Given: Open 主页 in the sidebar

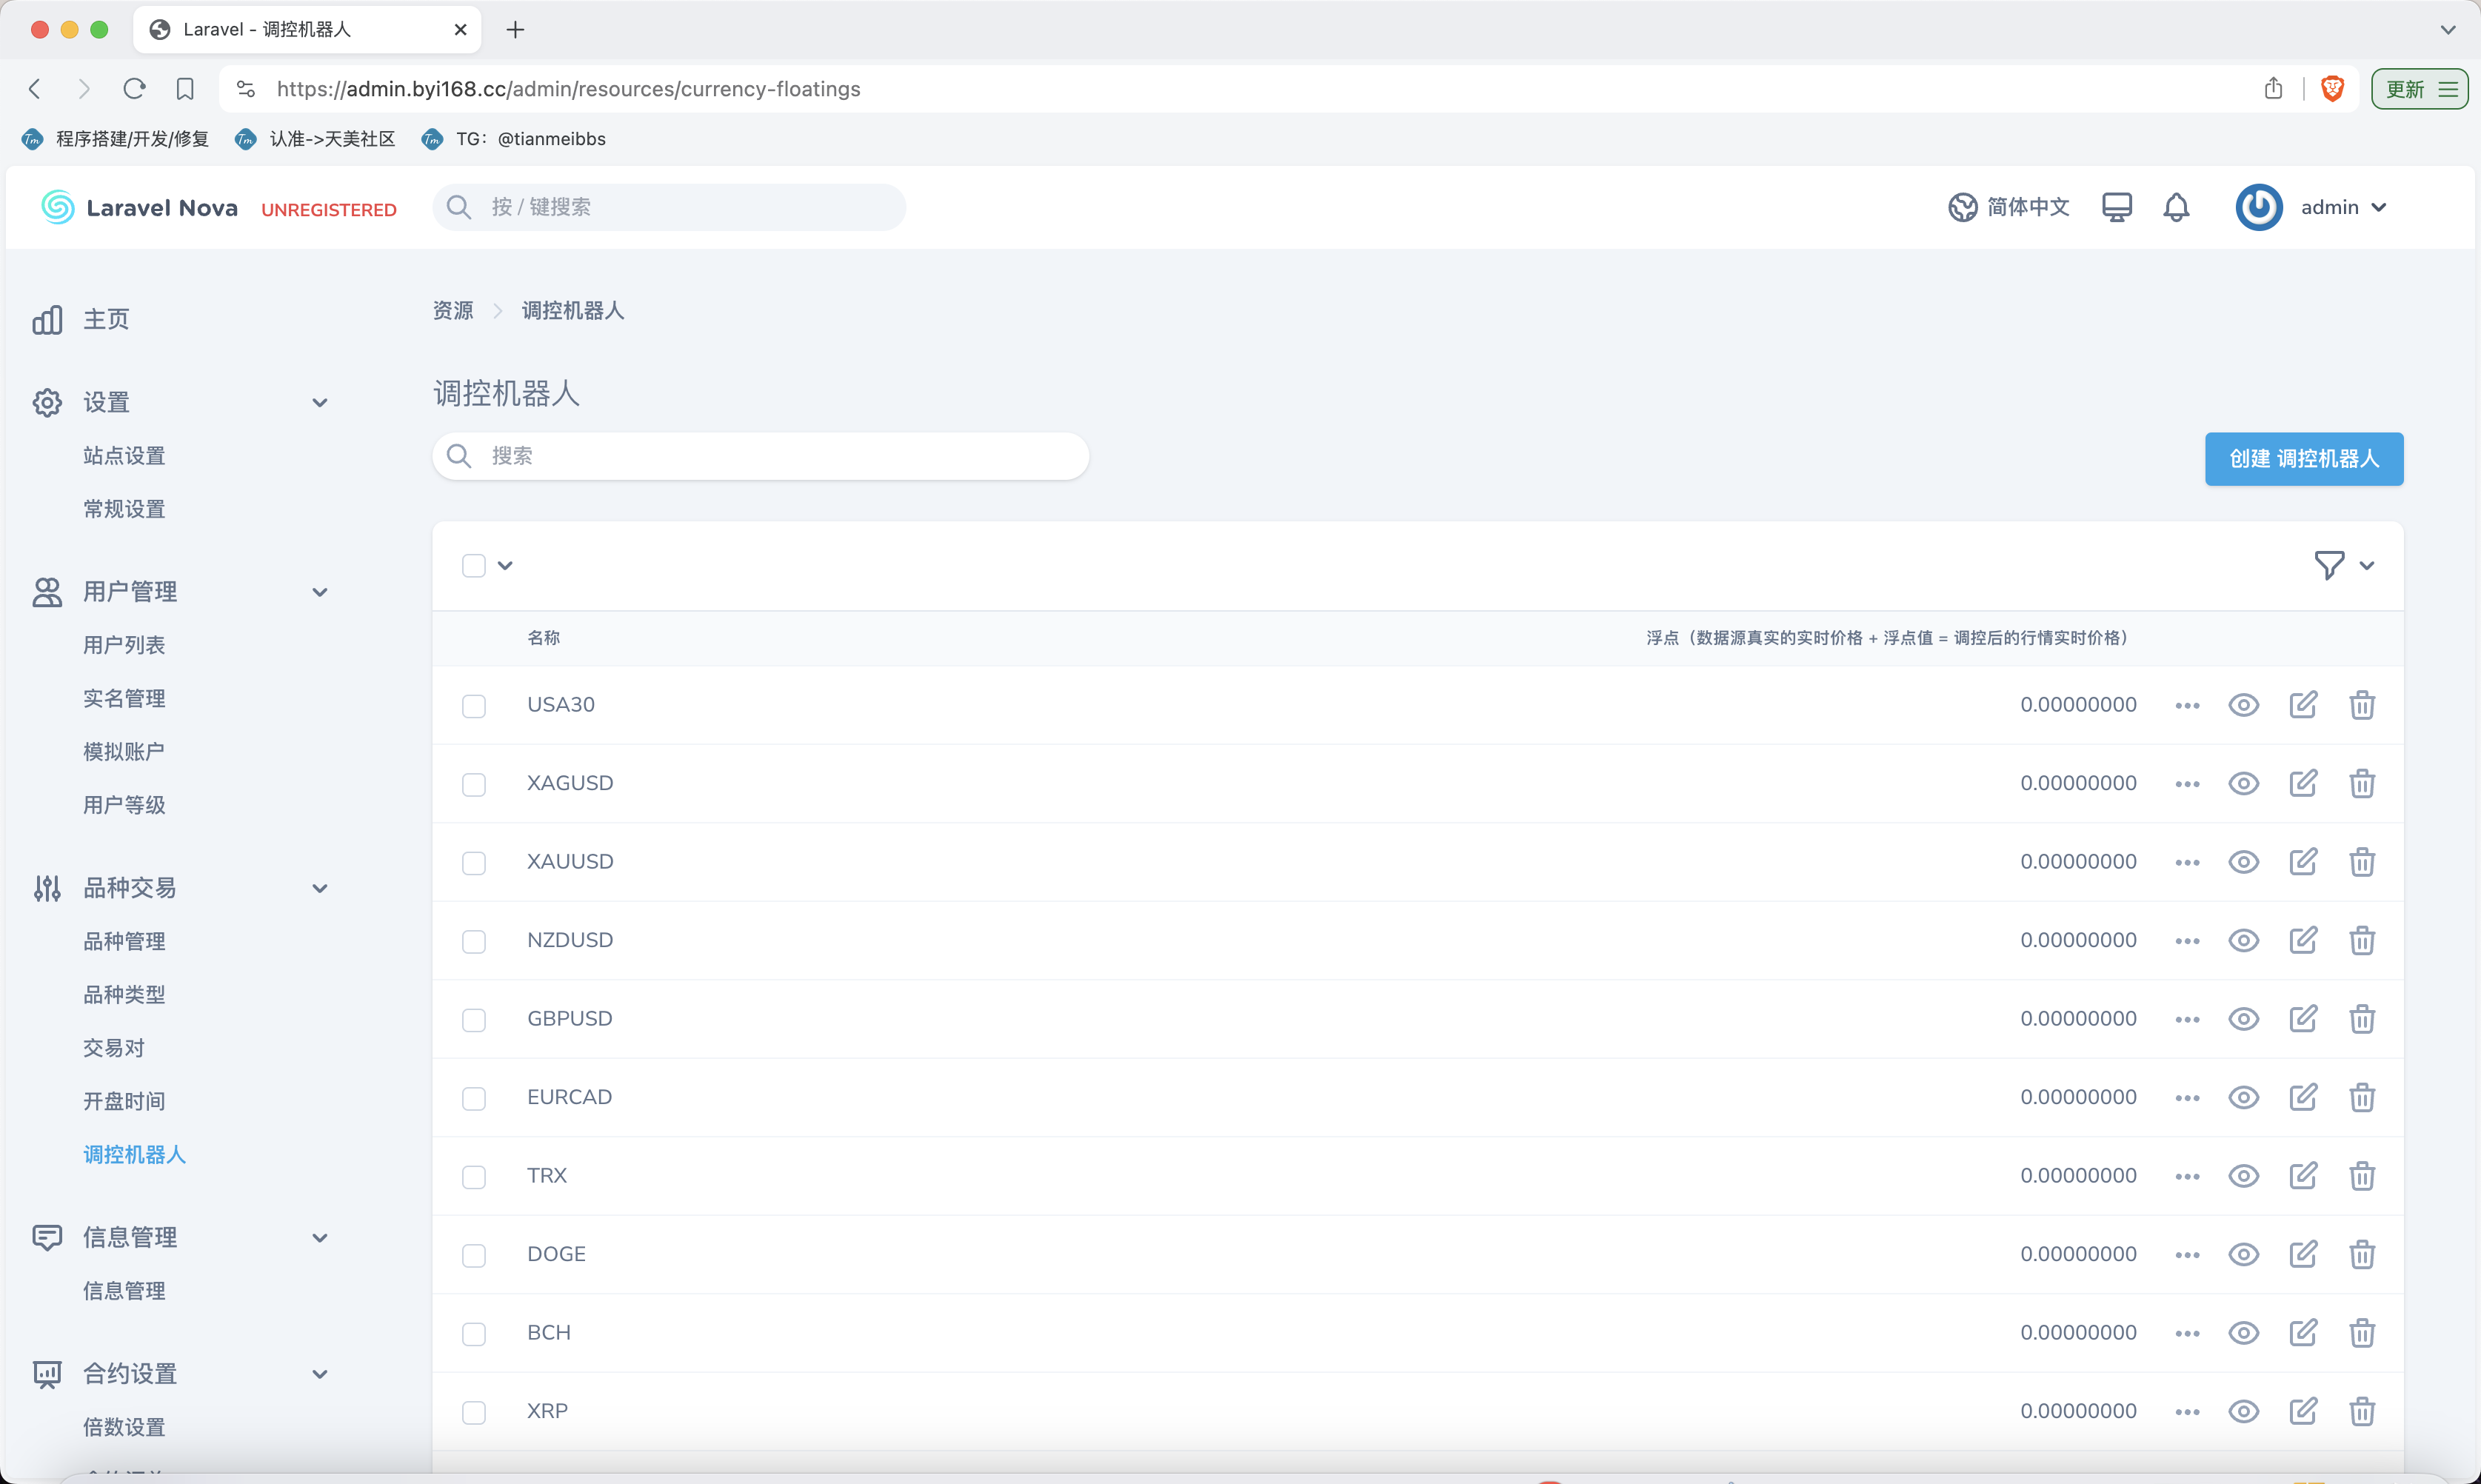Looking at the screenshot, I should pyautogui.click(x=106, y=319).
